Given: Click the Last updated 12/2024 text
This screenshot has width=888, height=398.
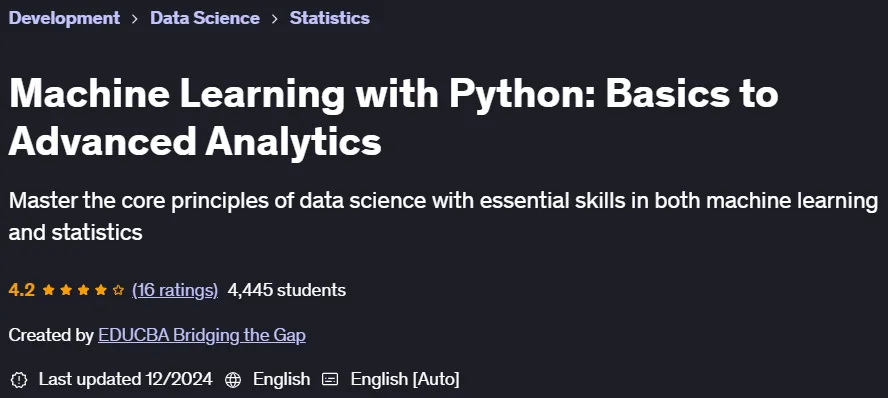Looking at the screenshot, I should click(125, 379).
